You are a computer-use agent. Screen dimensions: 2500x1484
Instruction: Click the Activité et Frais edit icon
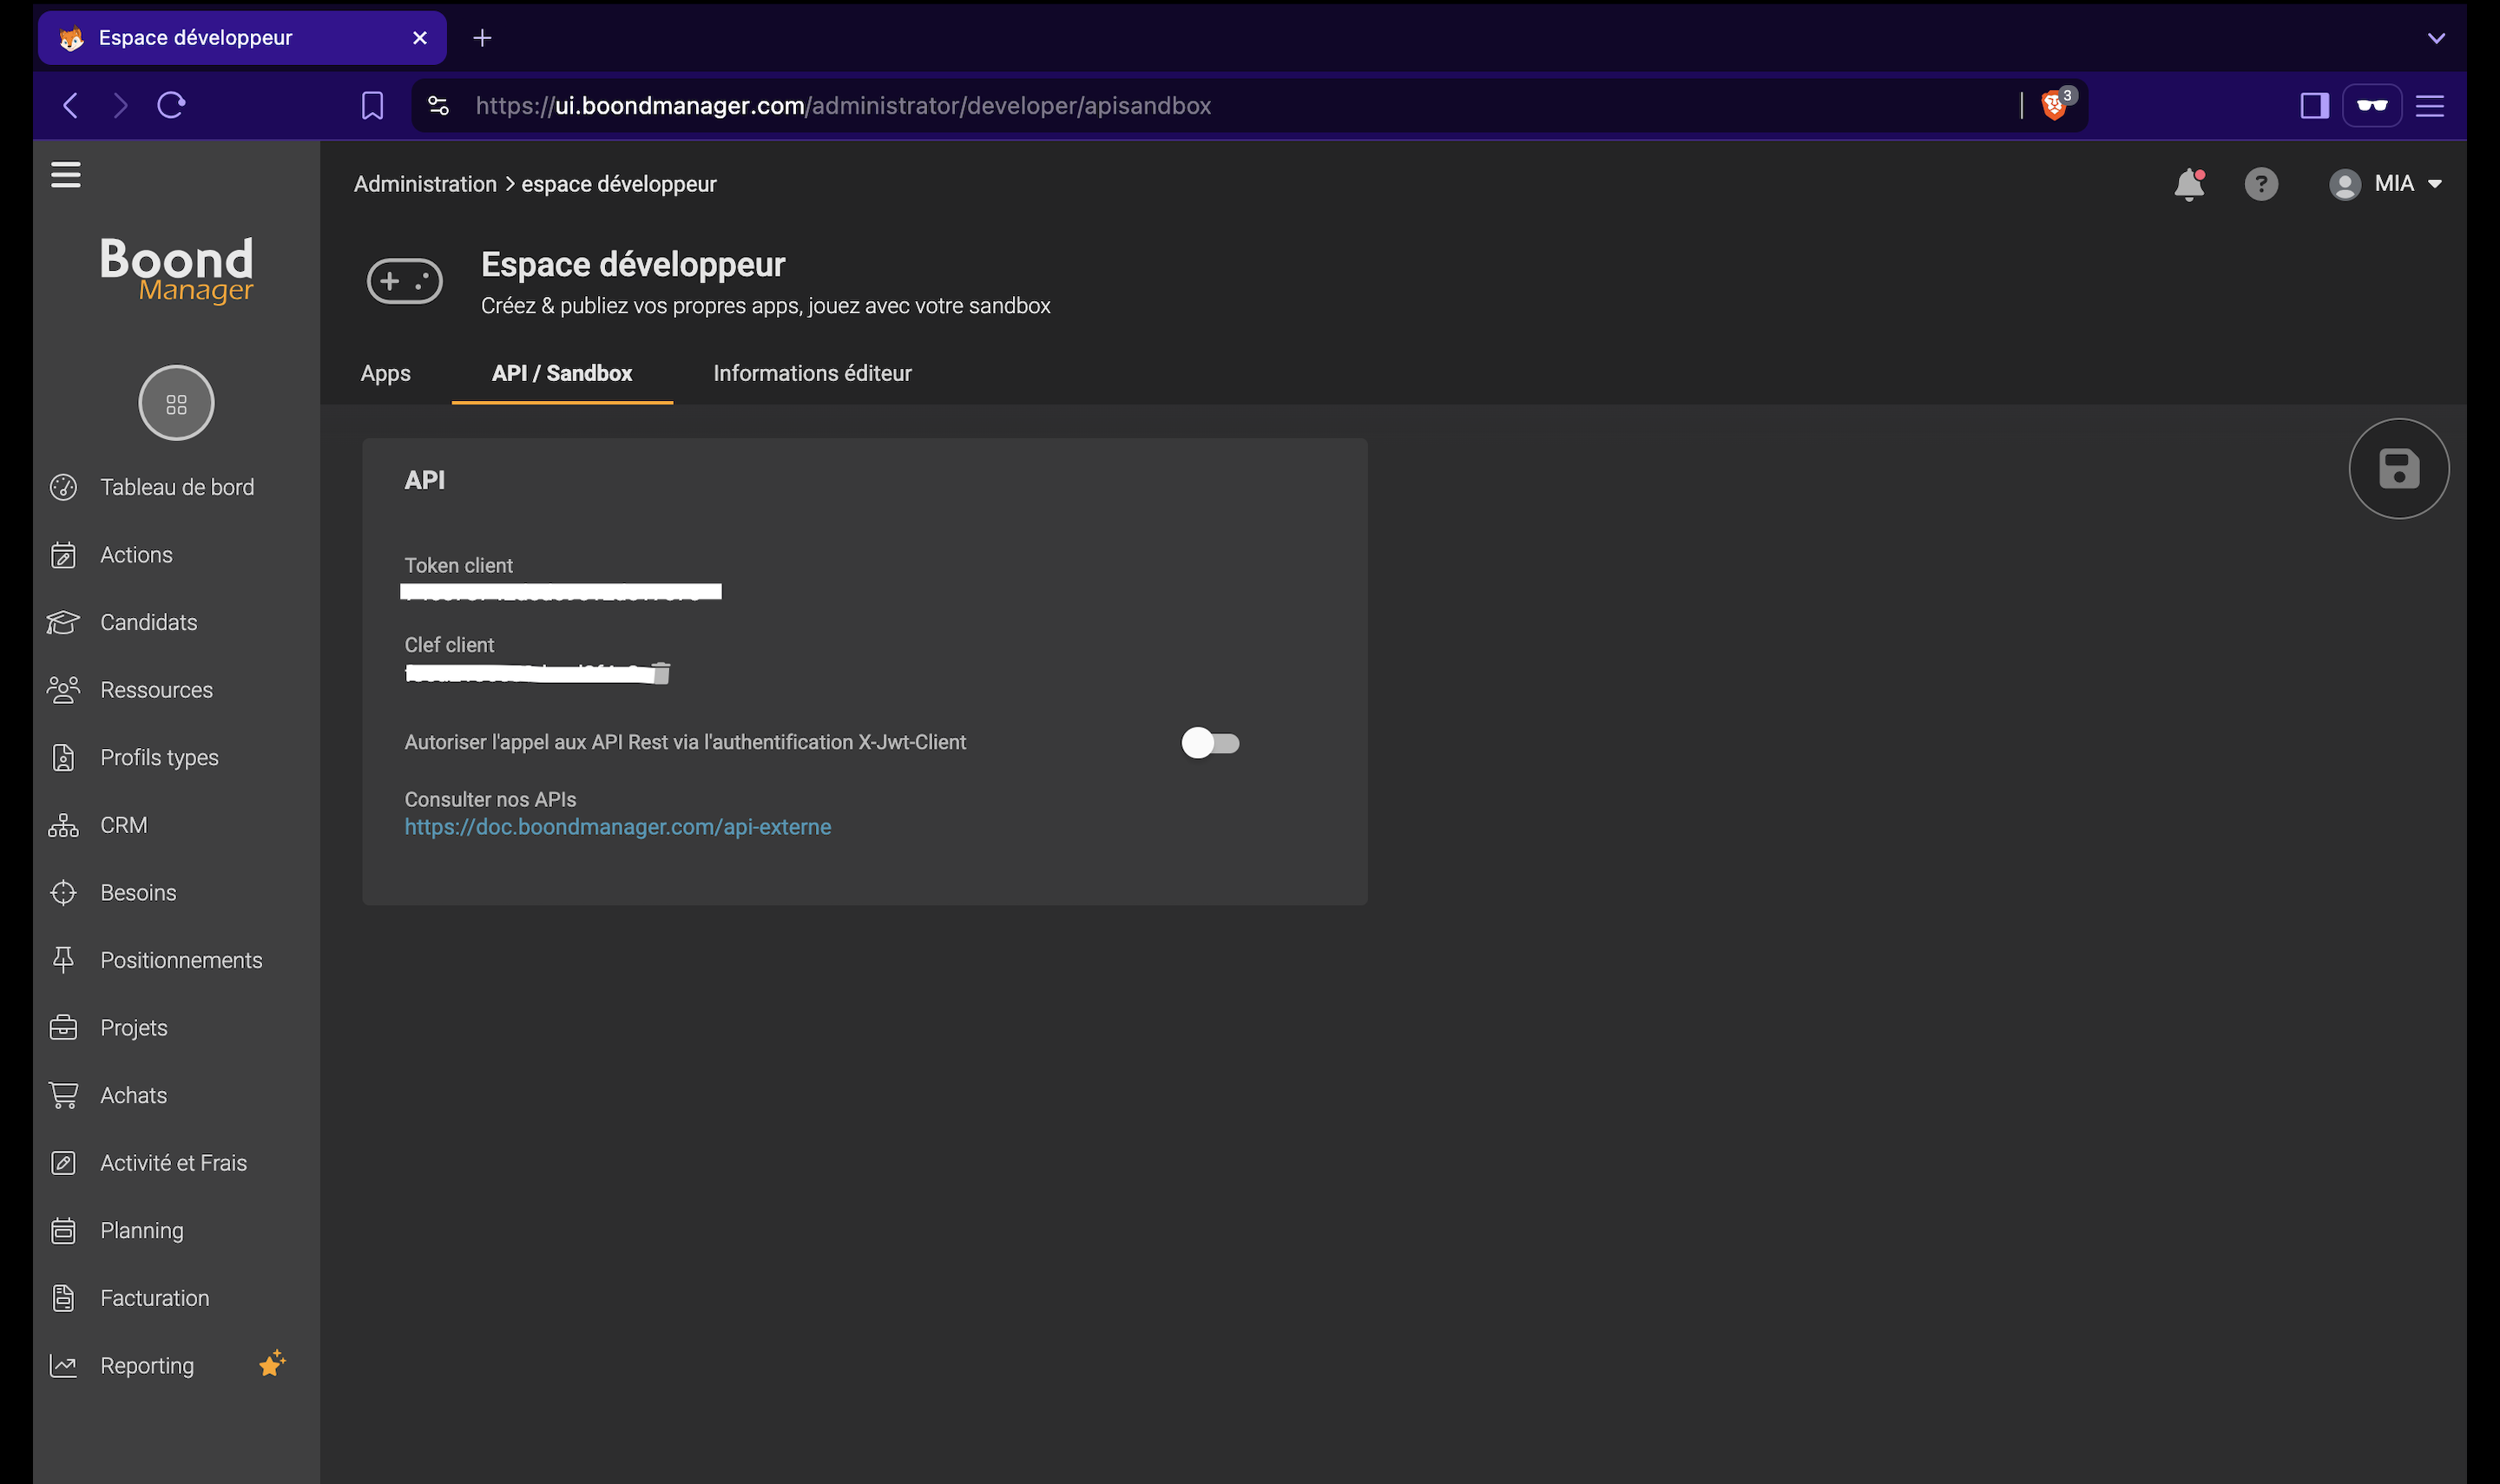[63, 1163]
